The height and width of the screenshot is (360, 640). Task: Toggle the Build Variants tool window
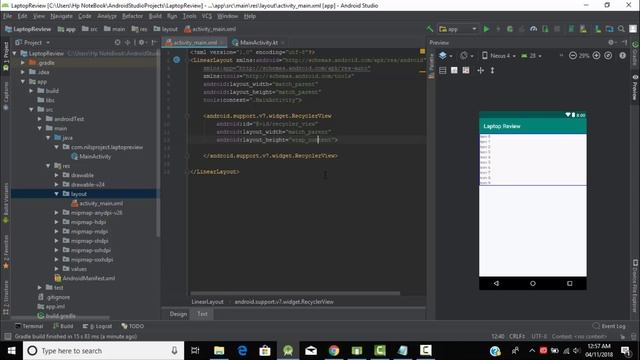click(6, 203)
